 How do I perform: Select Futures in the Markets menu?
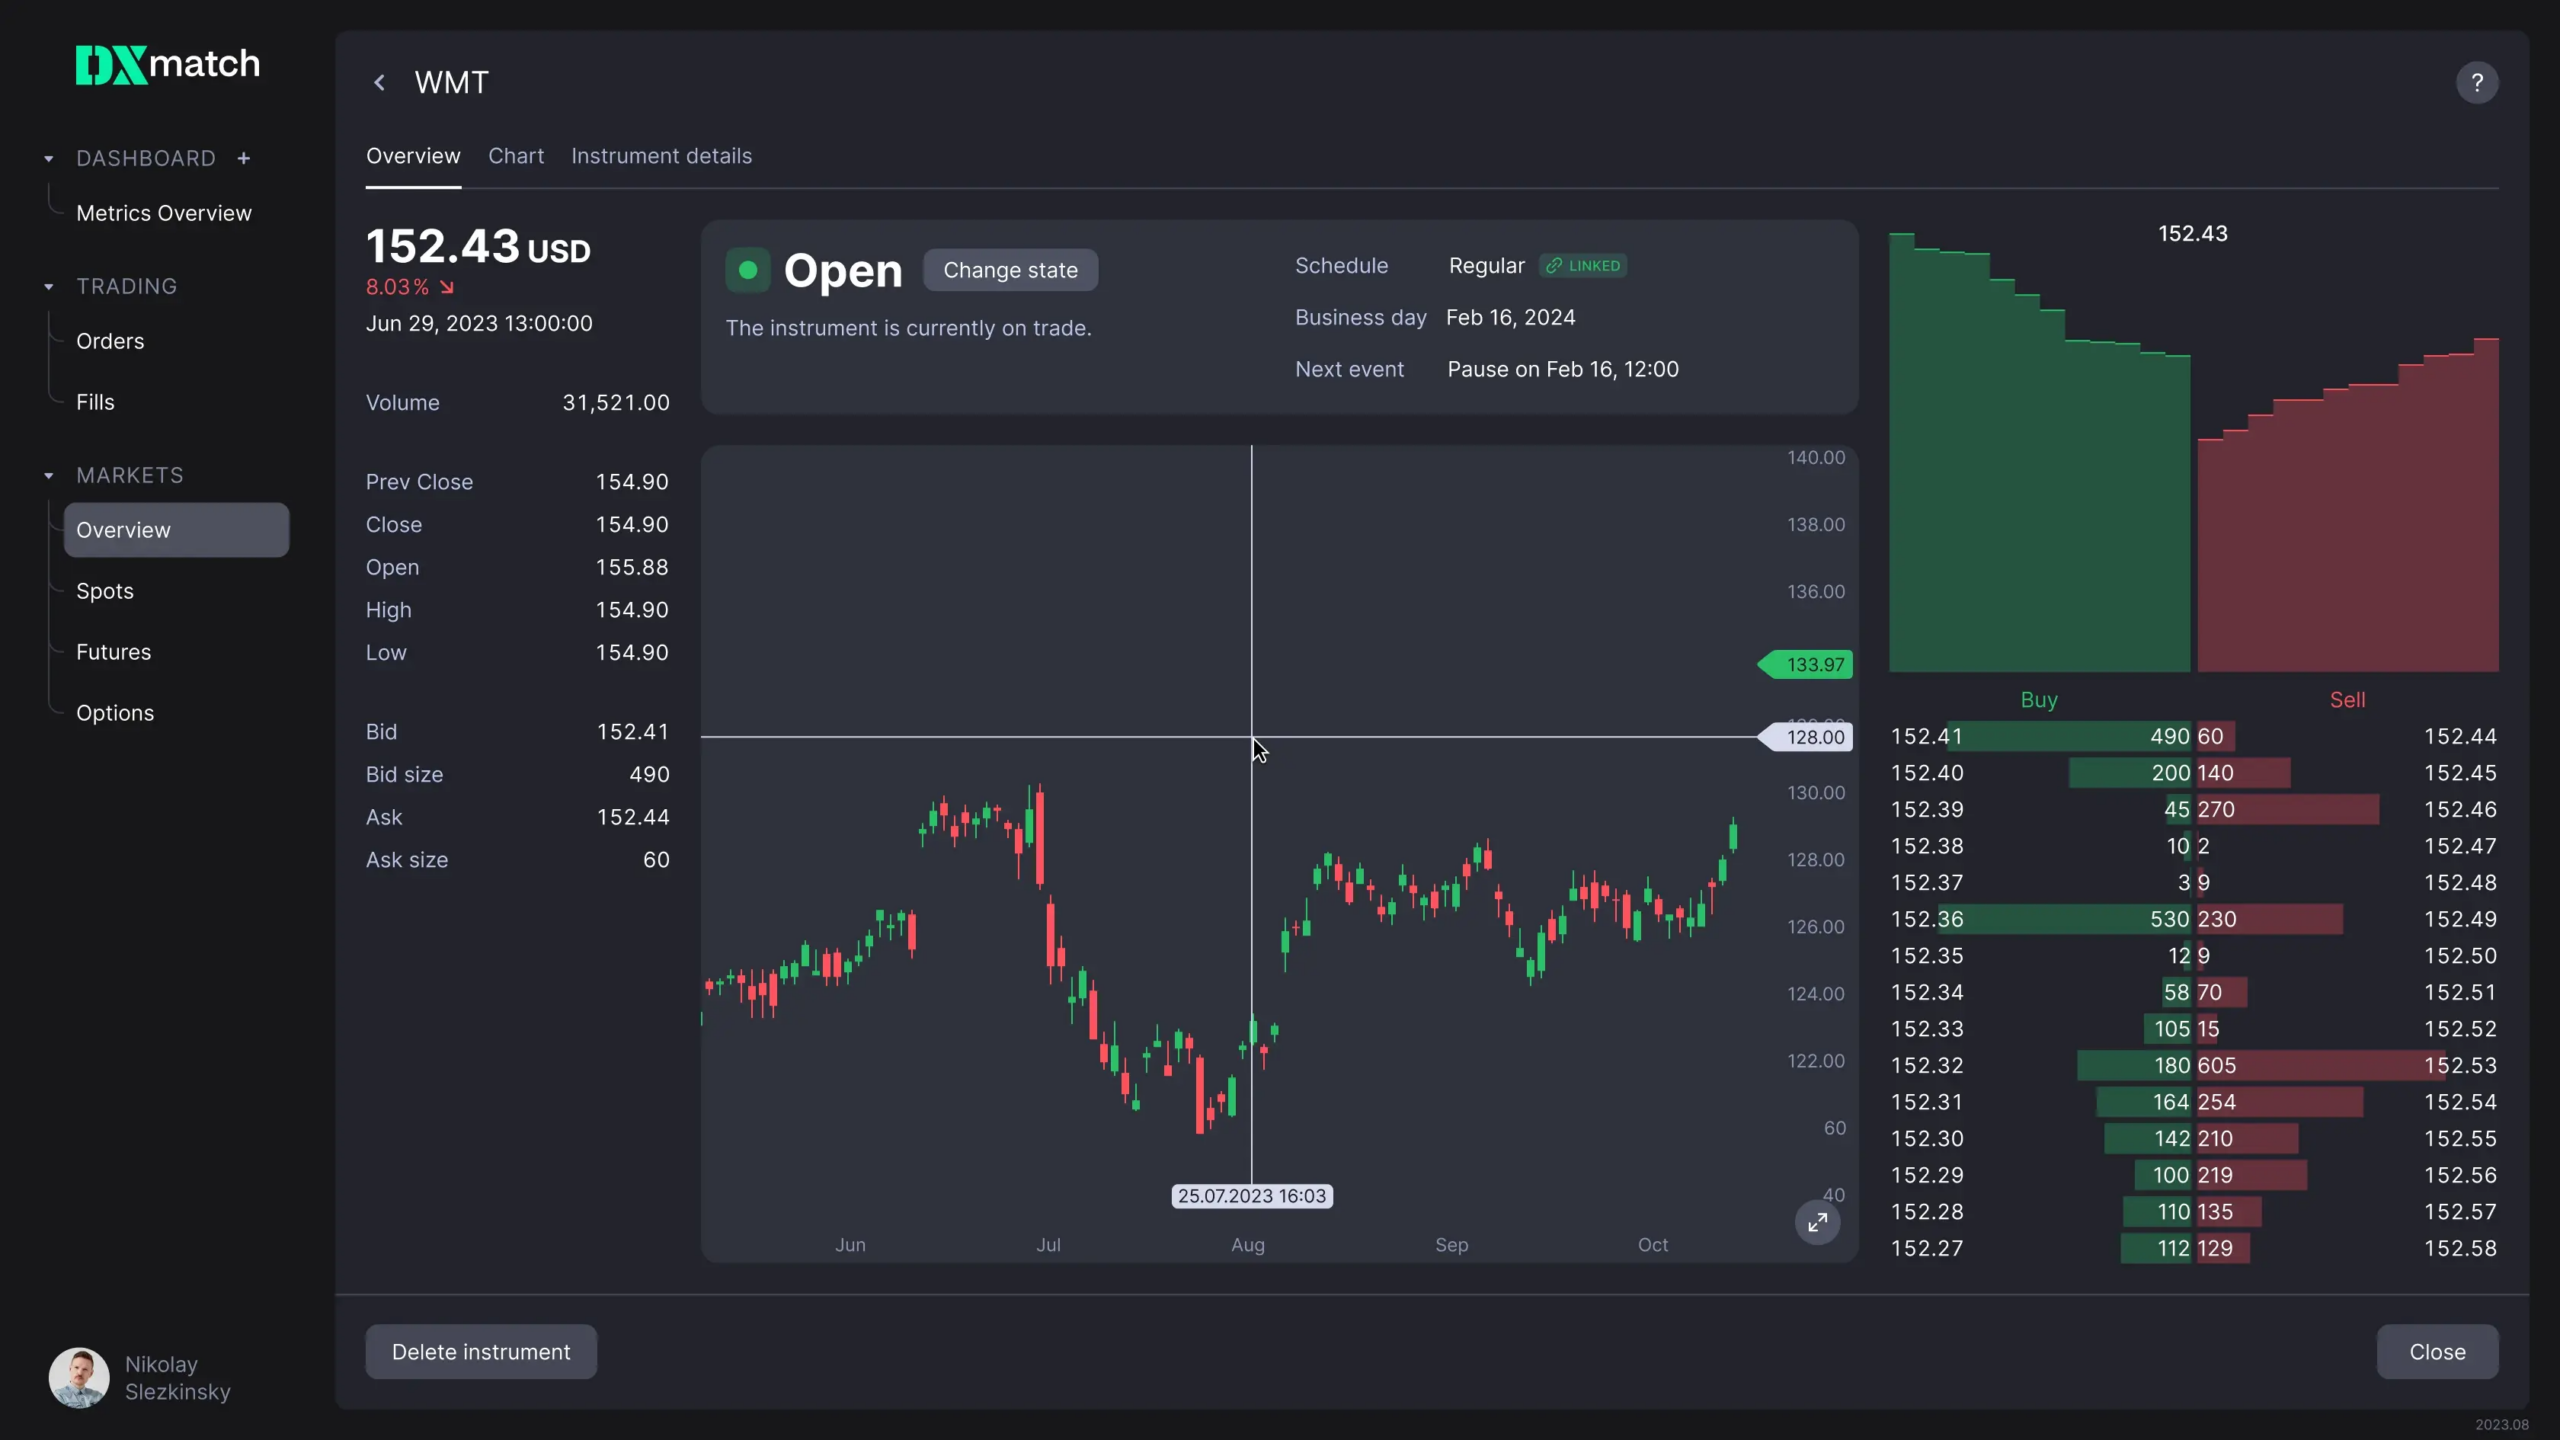click(114, 652)
